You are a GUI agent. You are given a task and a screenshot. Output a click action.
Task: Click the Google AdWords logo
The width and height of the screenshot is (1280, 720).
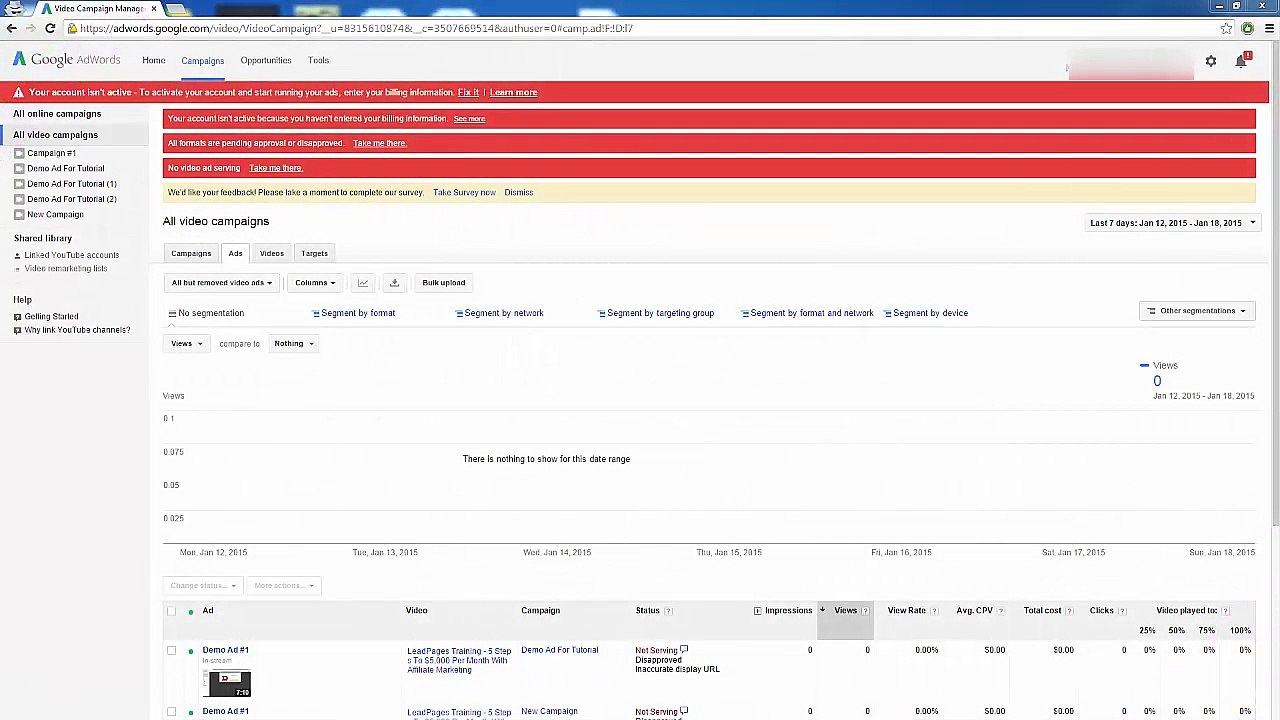66,60
